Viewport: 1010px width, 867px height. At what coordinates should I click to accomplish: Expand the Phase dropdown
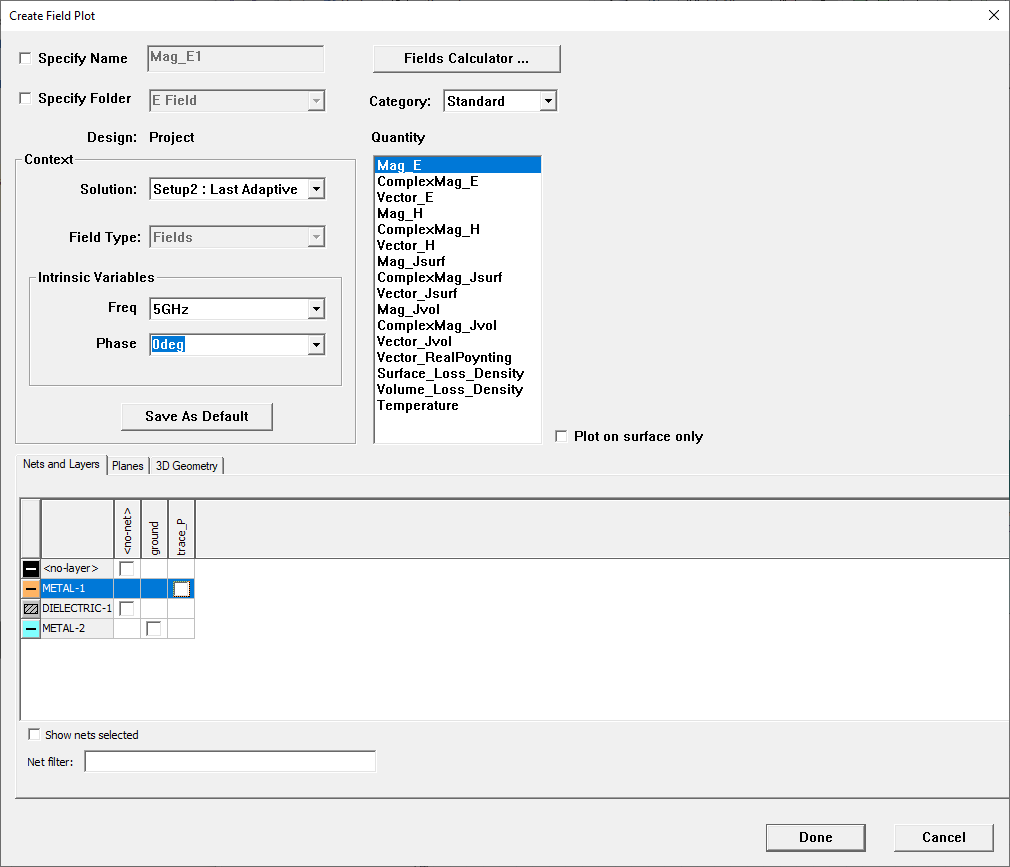(x=318, y=344)
